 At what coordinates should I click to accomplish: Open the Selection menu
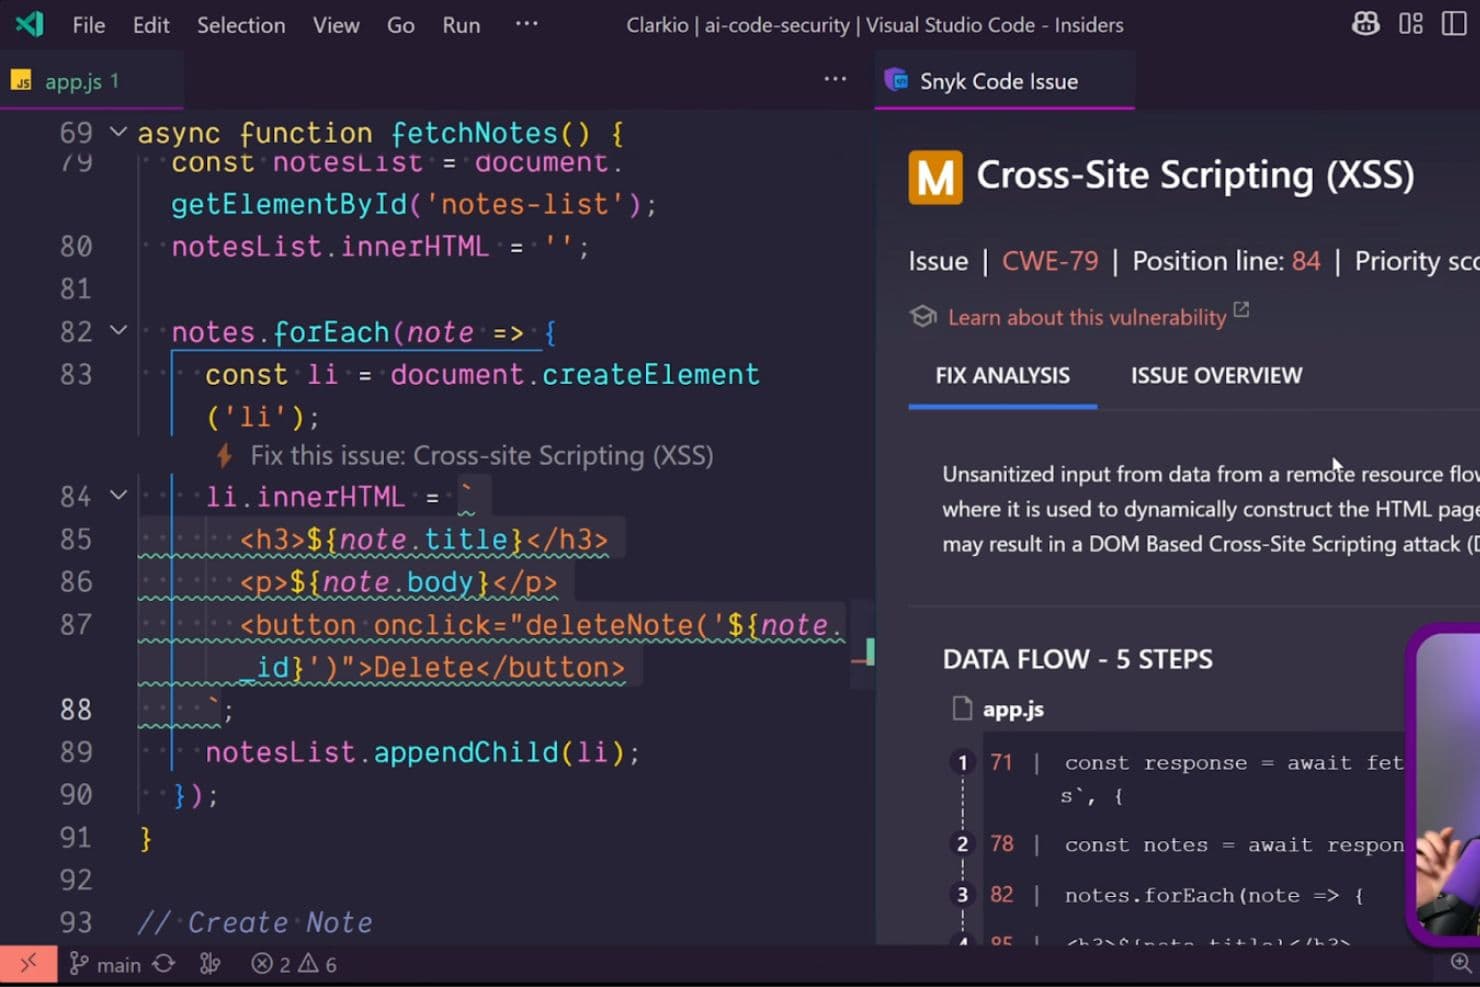pyautogui.click(x=241, y=25)
